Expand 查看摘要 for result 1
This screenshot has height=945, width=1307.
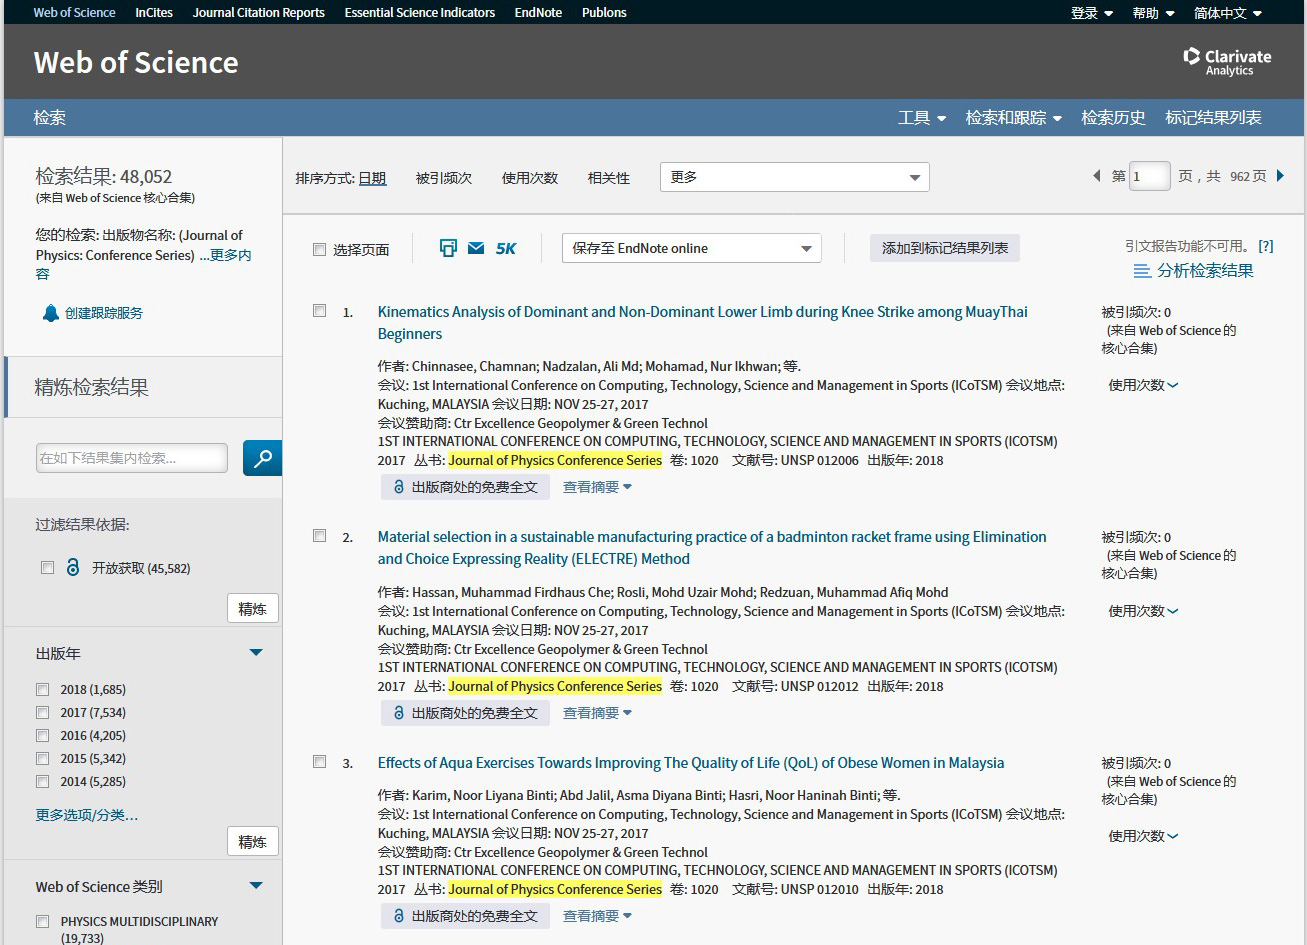click(x=597, y=487)
